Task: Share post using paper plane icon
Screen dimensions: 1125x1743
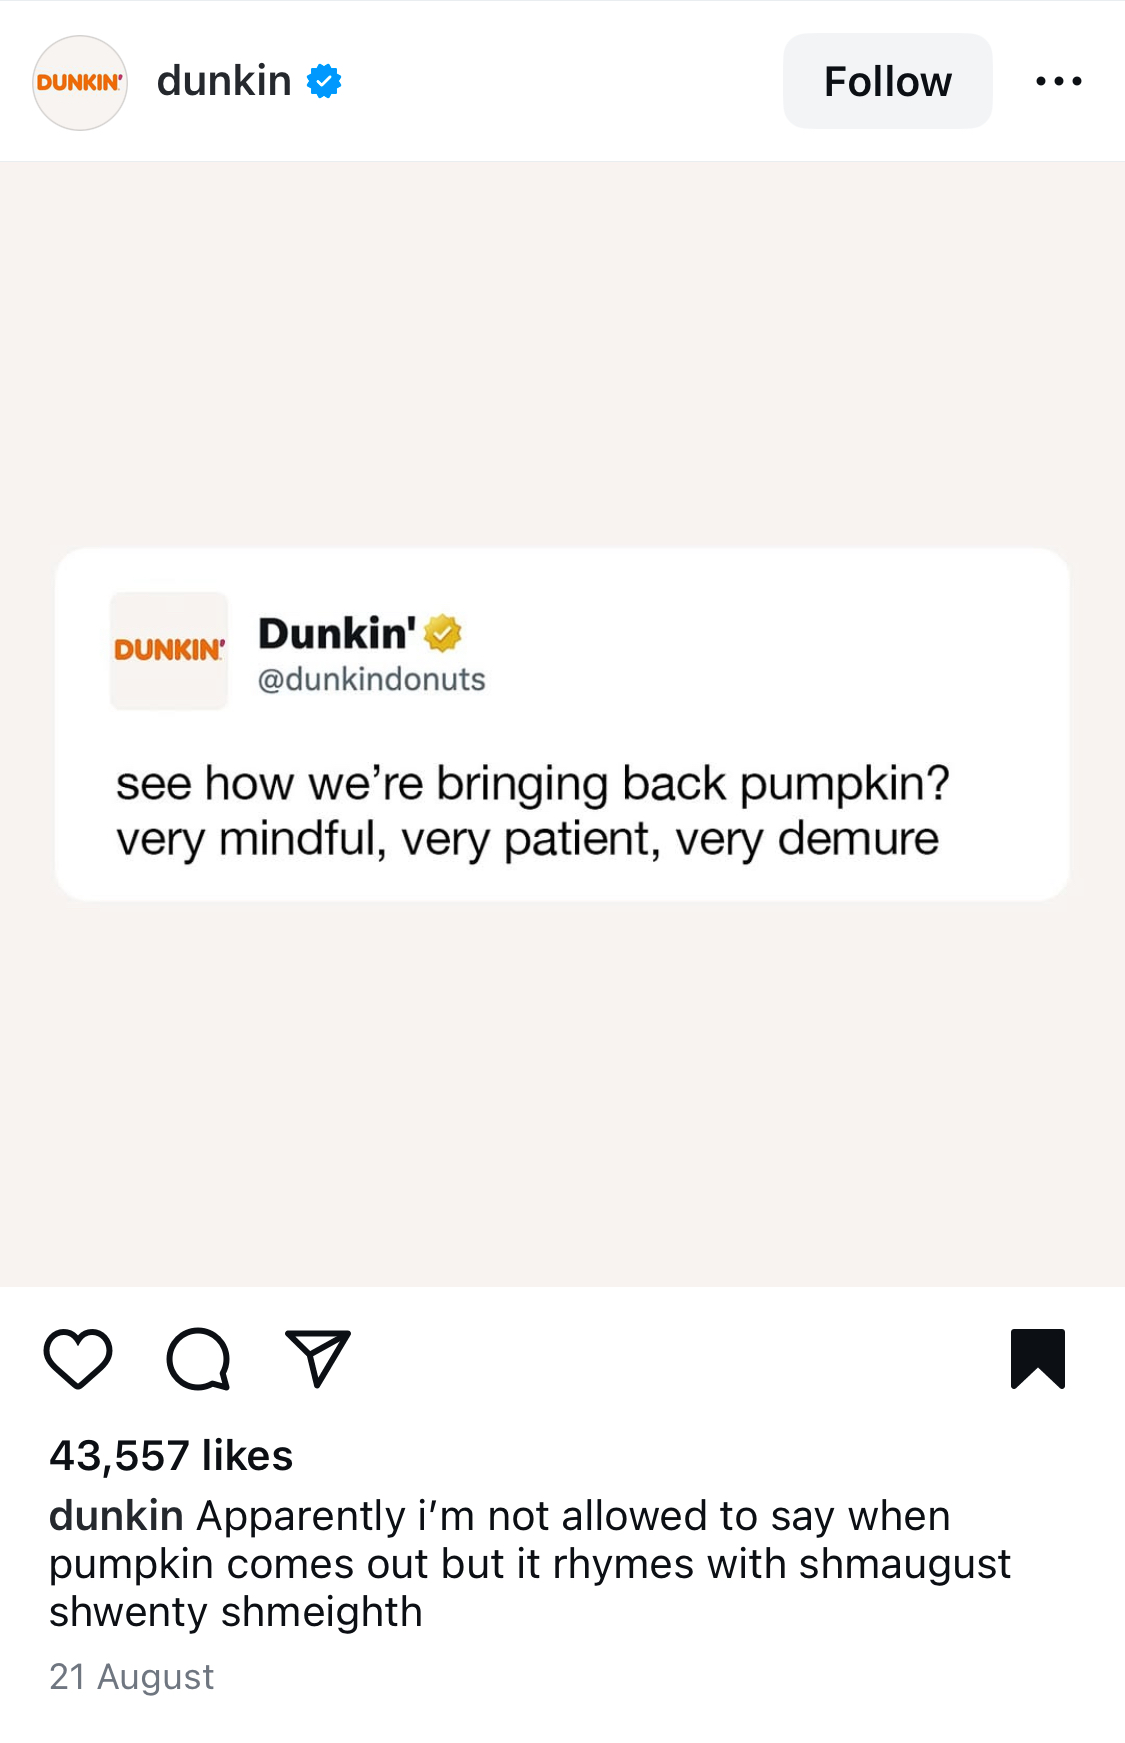Action: (318, 1358)
